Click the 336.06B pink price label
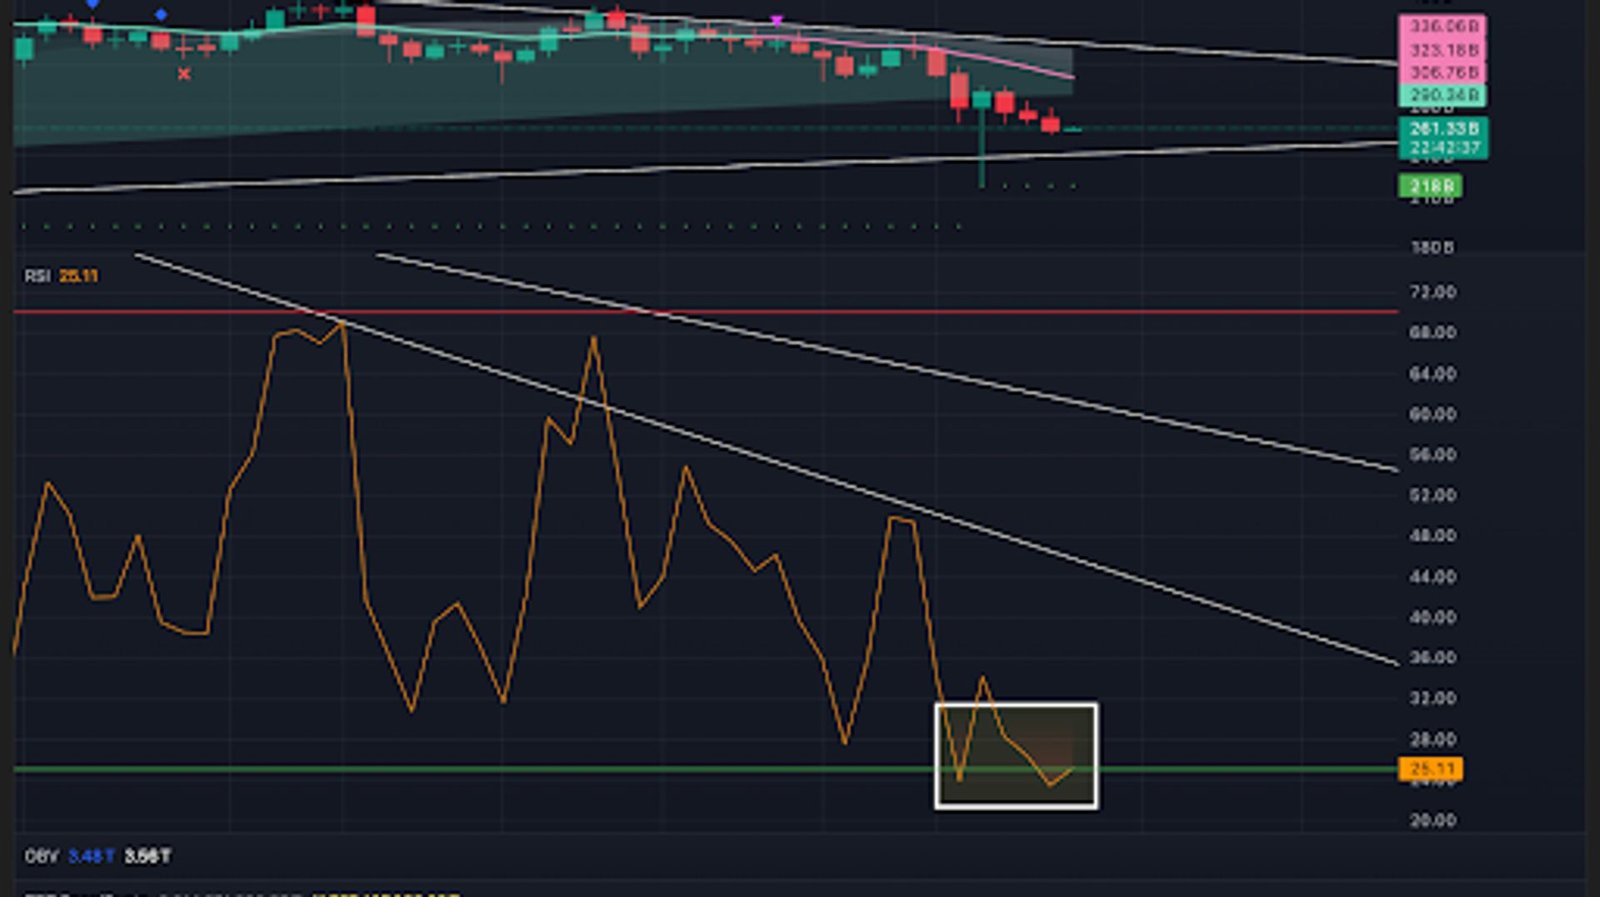The width and height of the screenshot is (1600, 897). coord(1442,27)
